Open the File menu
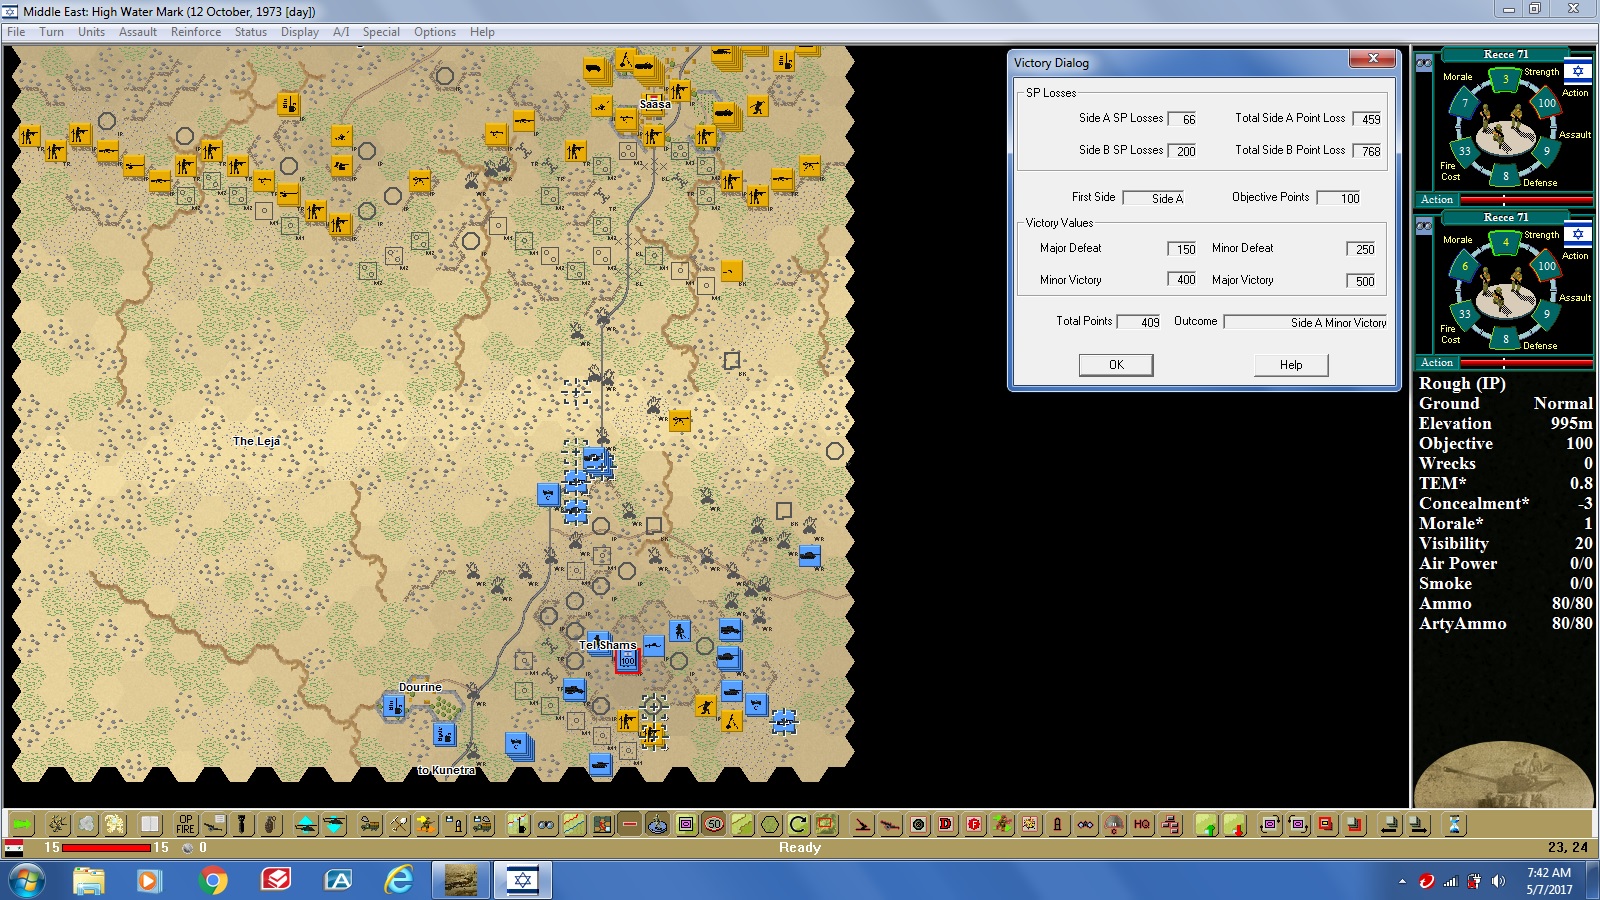 point(16,32)
